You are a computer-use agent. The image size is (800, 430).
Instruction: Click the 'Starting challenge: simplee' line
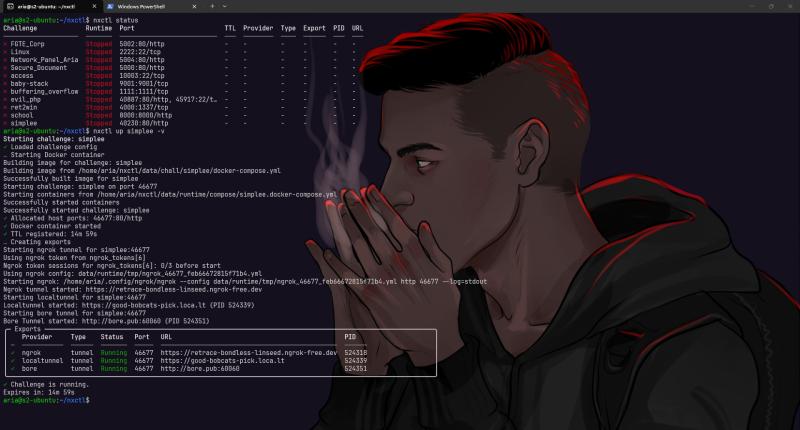(x=54, y=139)
